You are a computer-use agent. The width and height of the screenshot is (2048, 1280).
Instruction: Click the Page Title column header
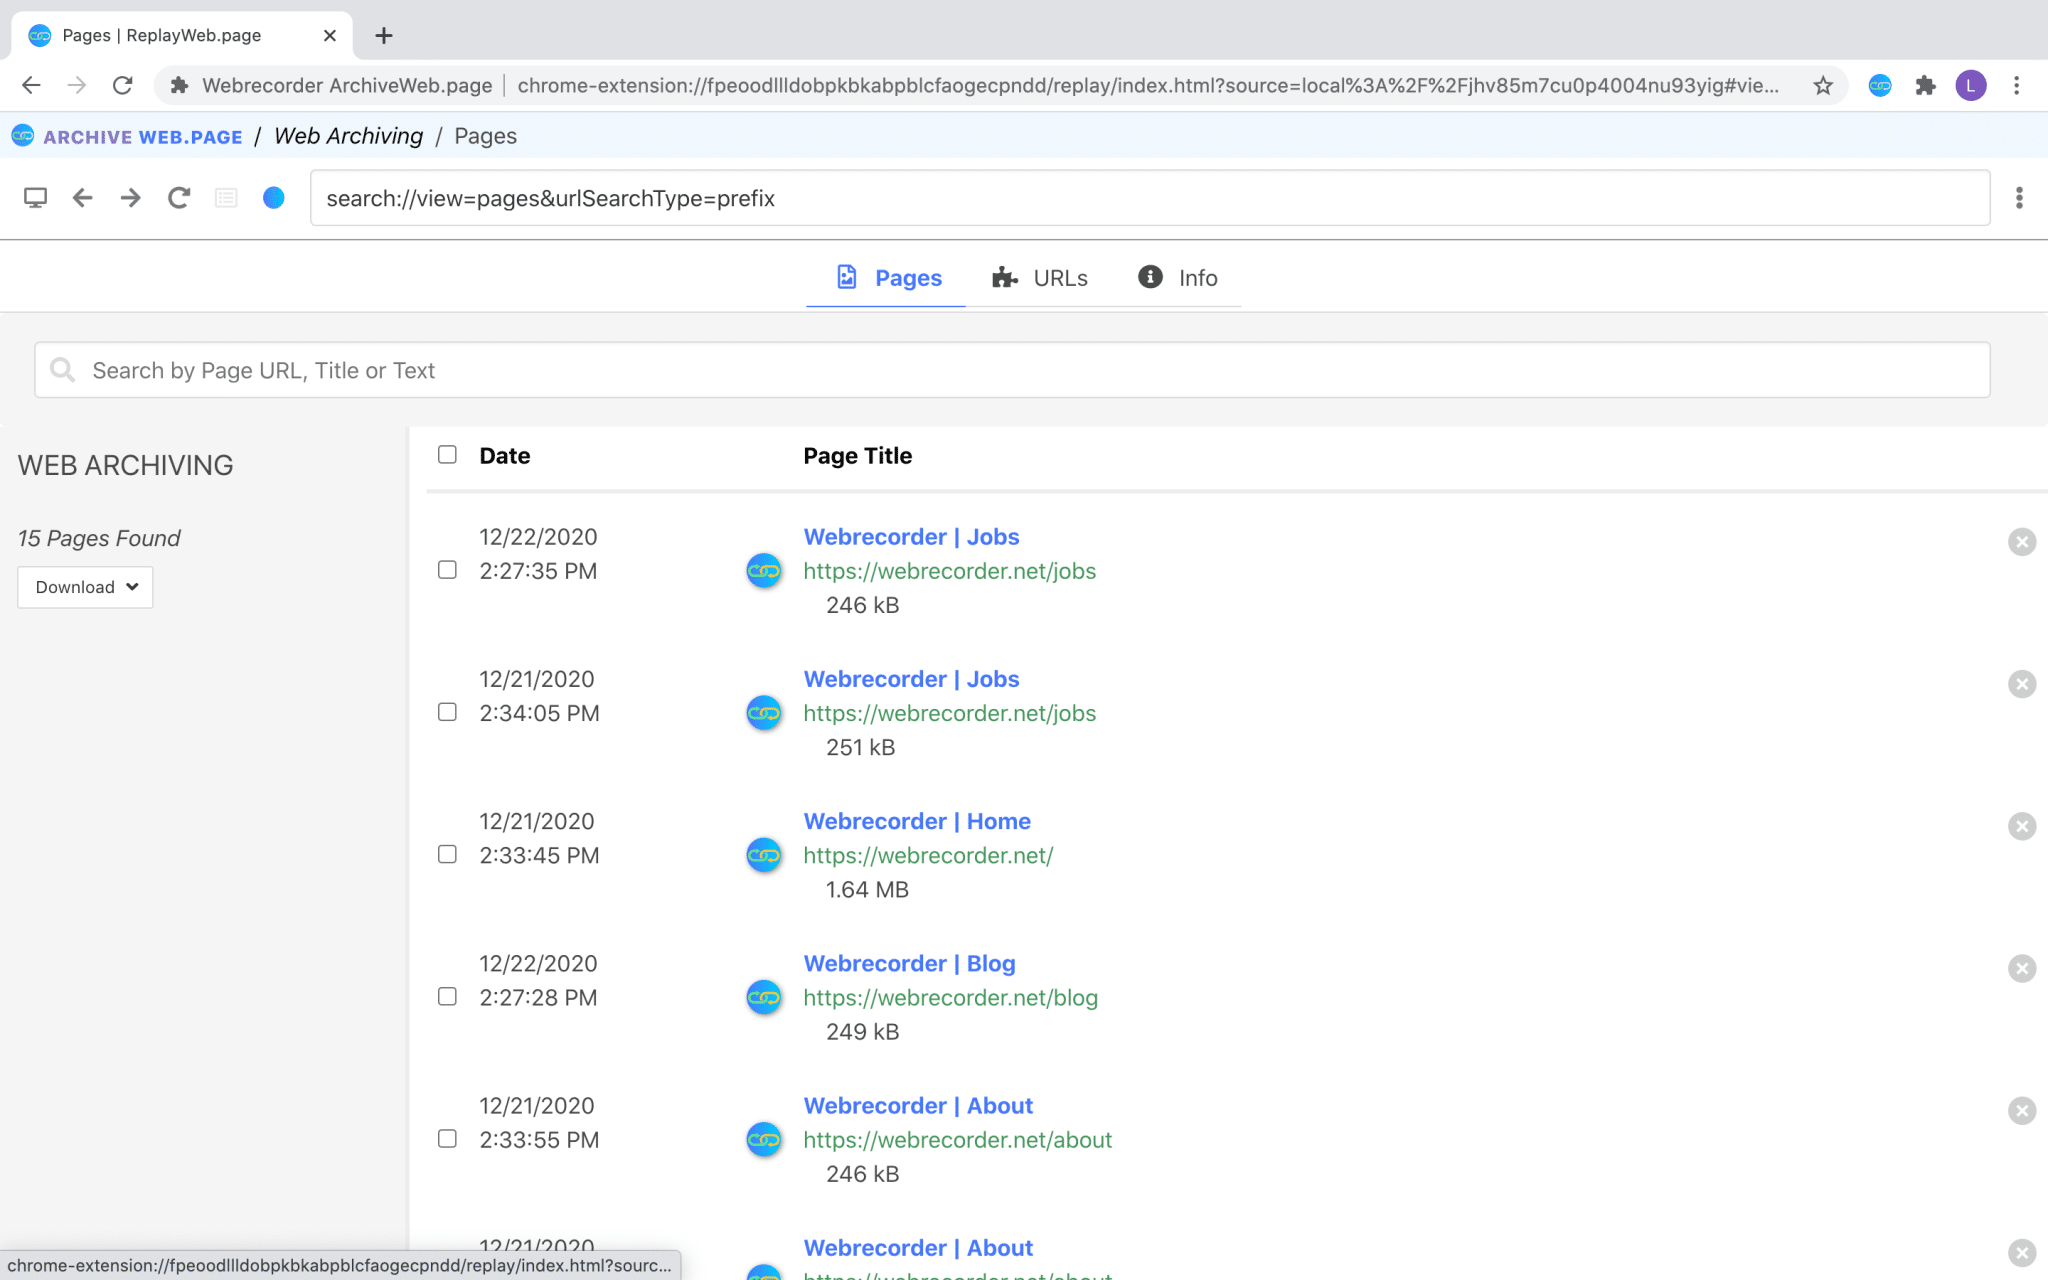pos(857,456)
